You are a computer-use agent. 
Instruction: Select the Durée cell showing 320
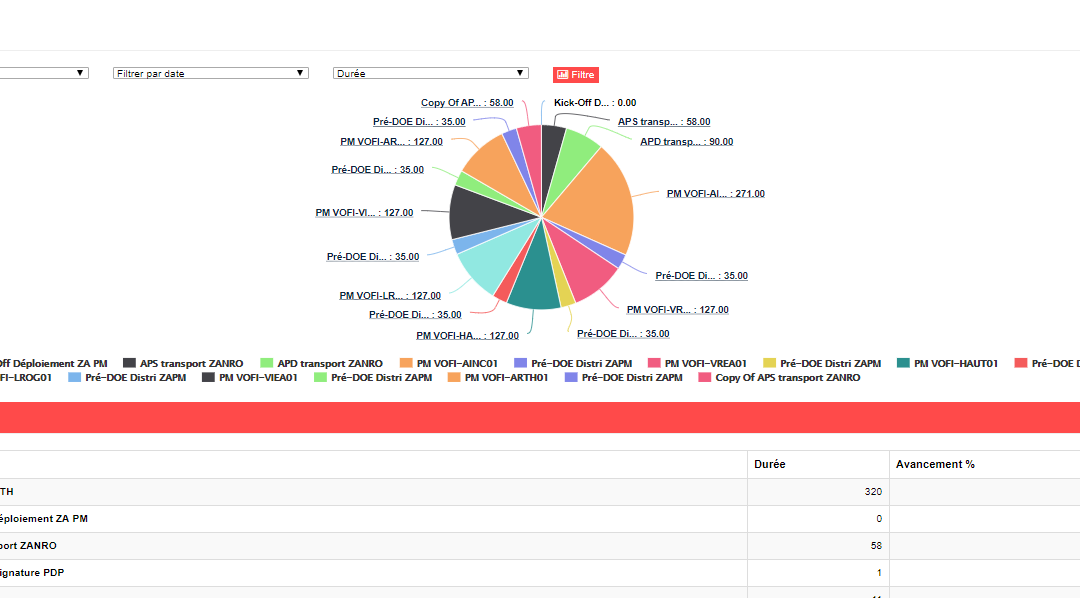click(818, 492)
